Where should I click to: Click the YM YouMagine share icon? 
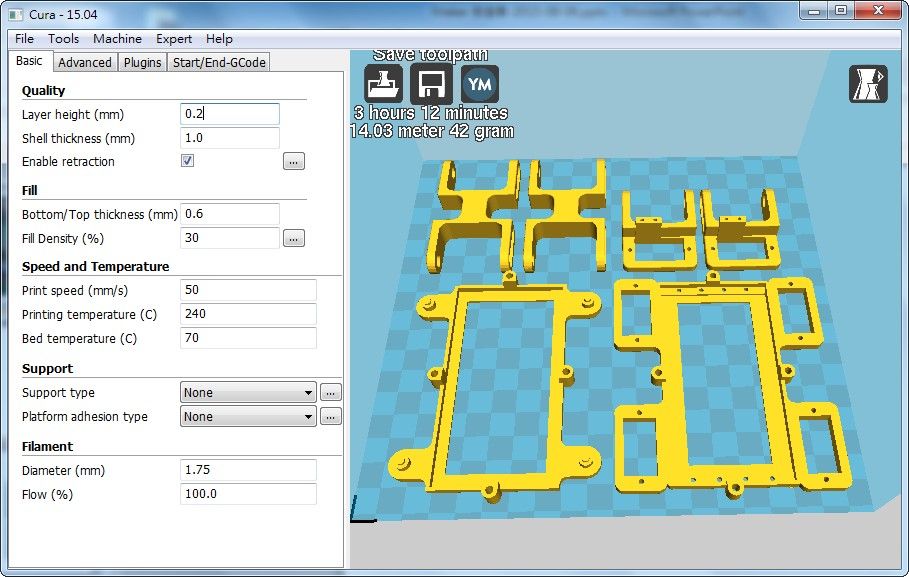[x=480, y=84]
